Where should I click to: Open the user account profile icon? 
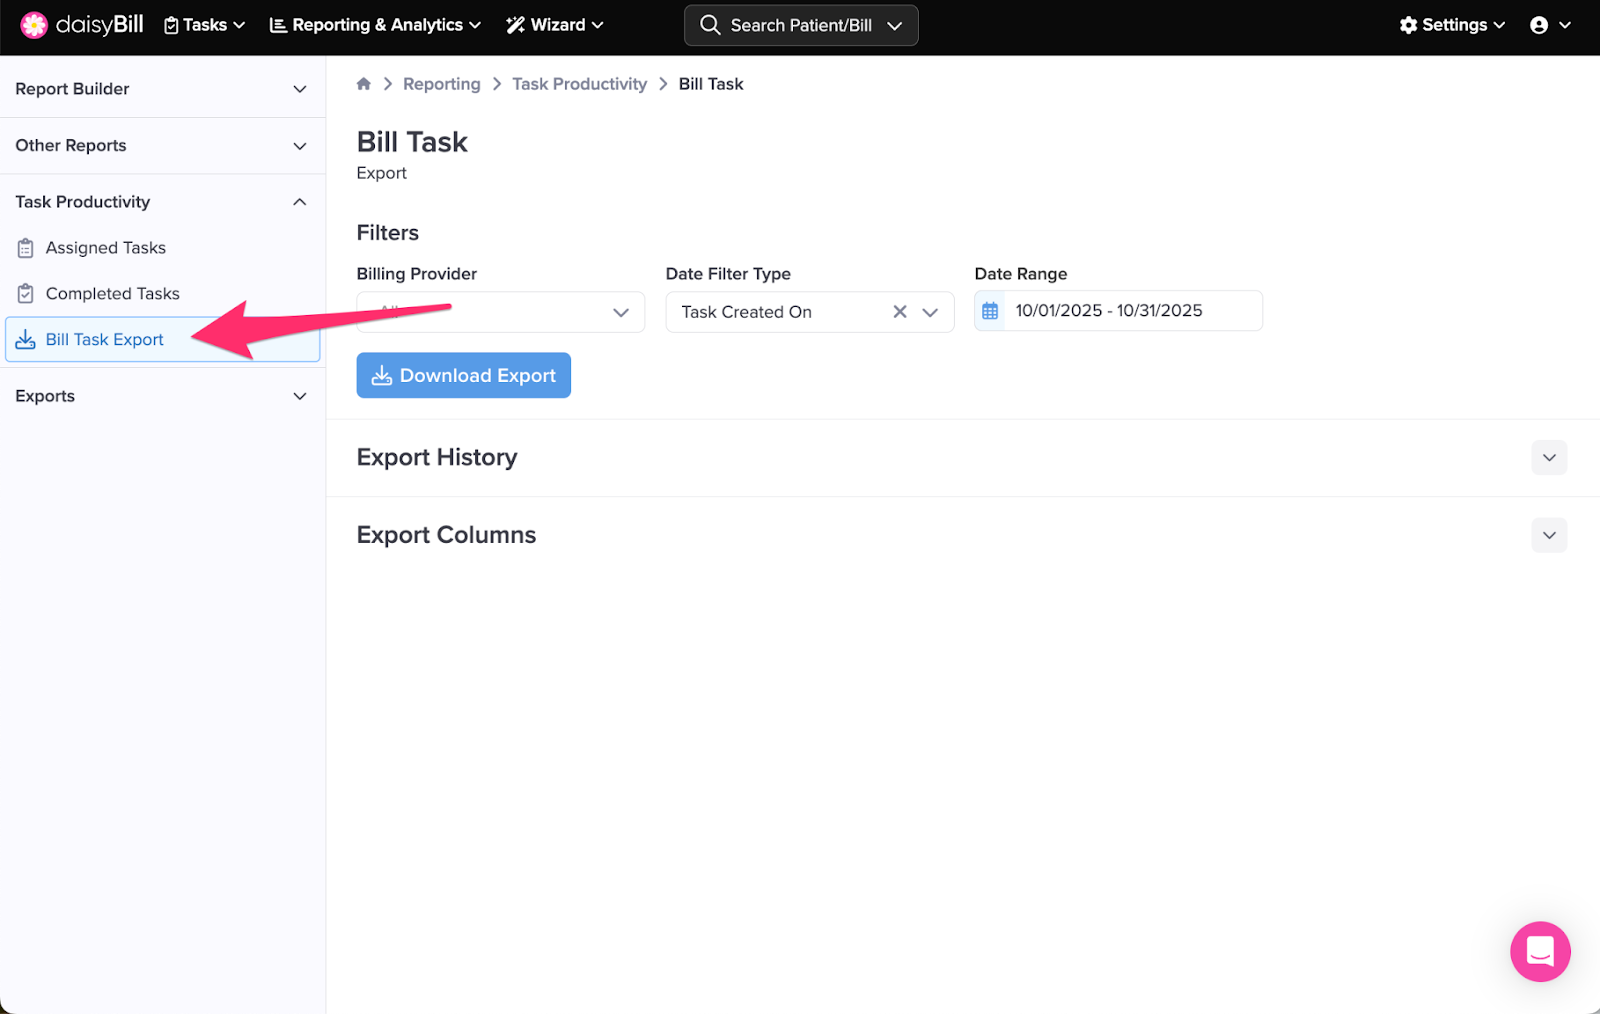pos(1539,25)
